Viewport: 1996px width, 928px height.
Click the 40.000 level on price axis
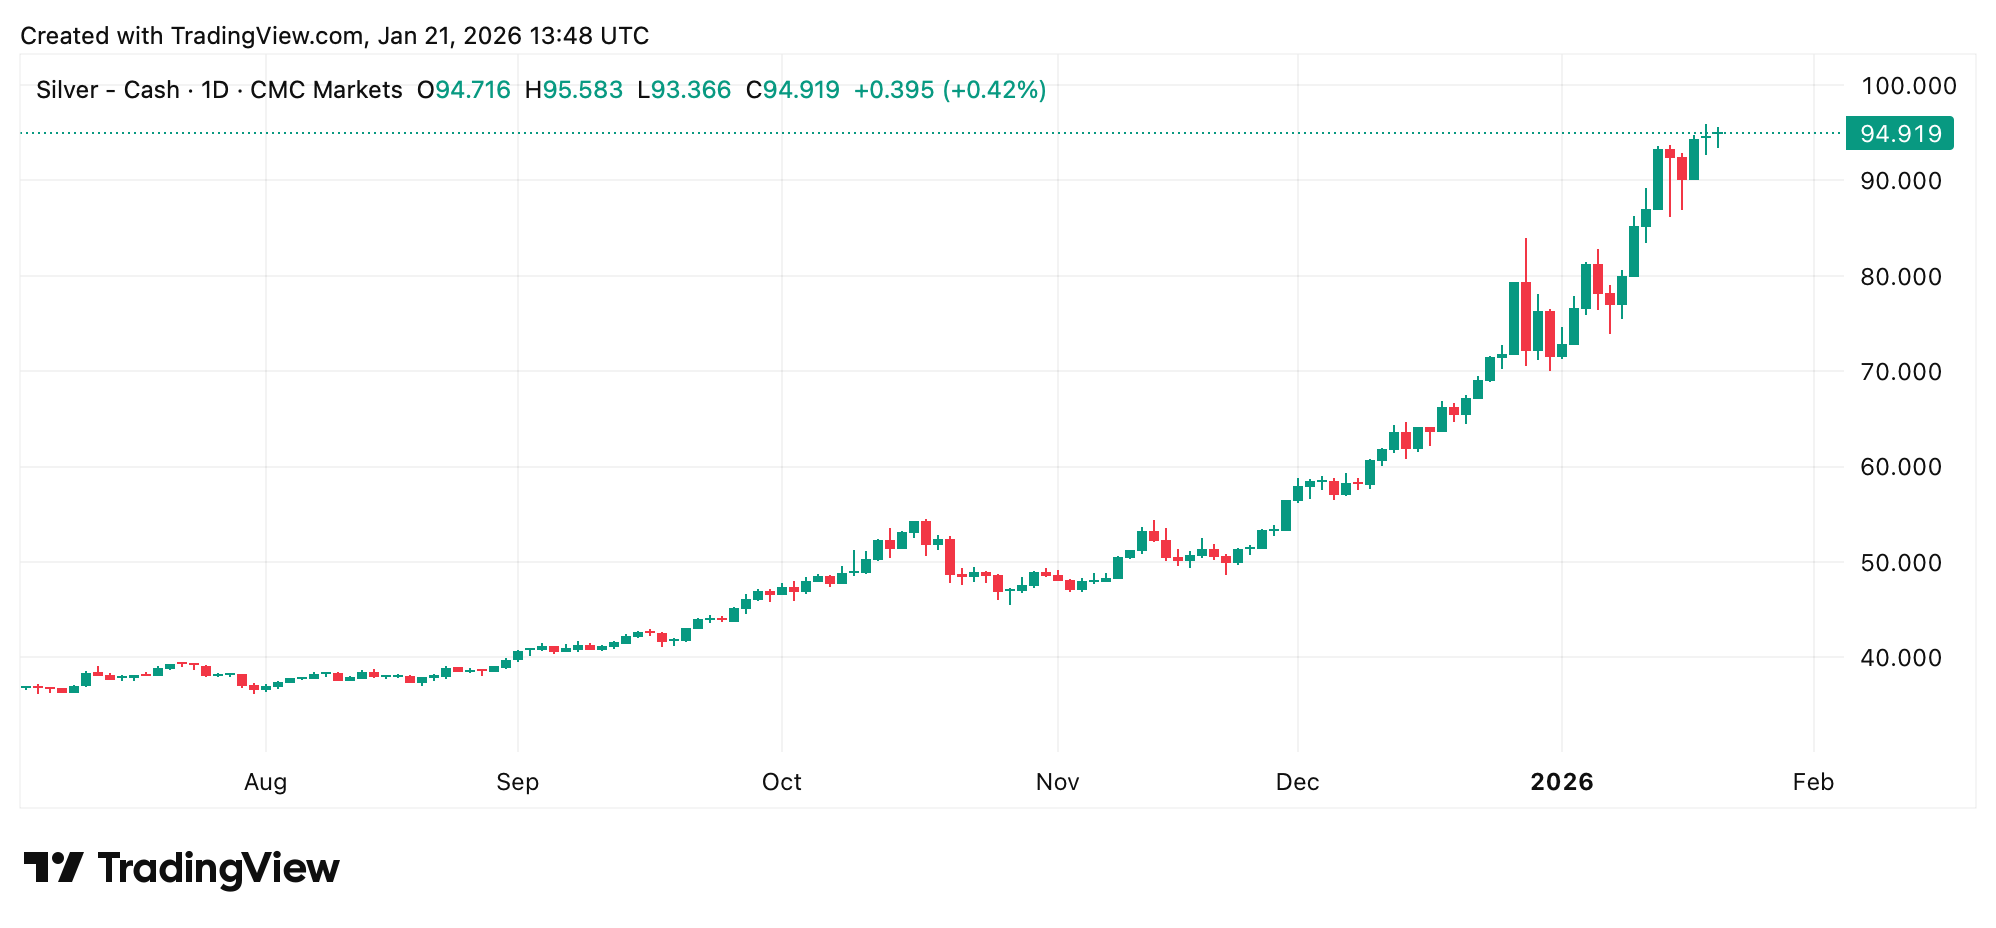coord(1901,656)
